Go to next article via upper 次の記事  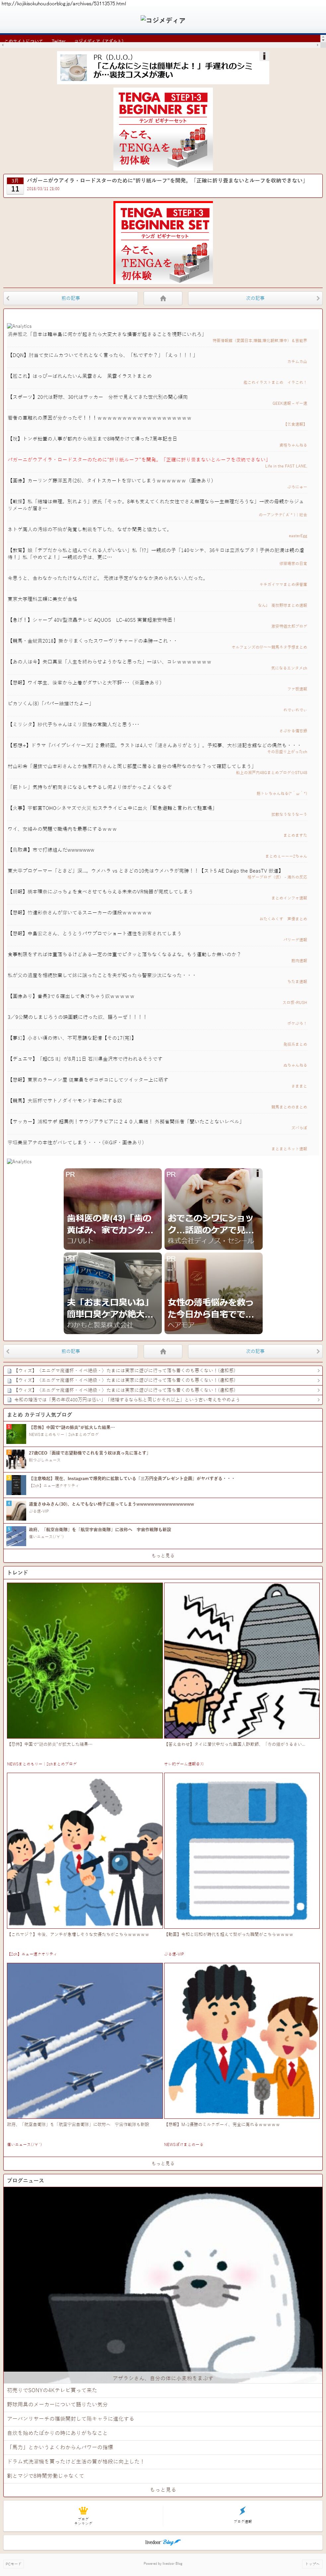[x=255, y=298]
